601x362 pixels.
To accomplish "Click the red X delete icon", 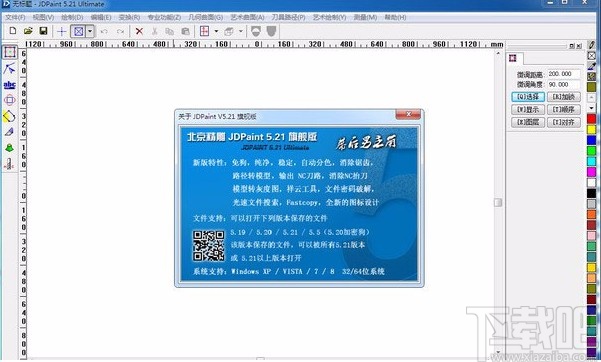I will (139, 31).
